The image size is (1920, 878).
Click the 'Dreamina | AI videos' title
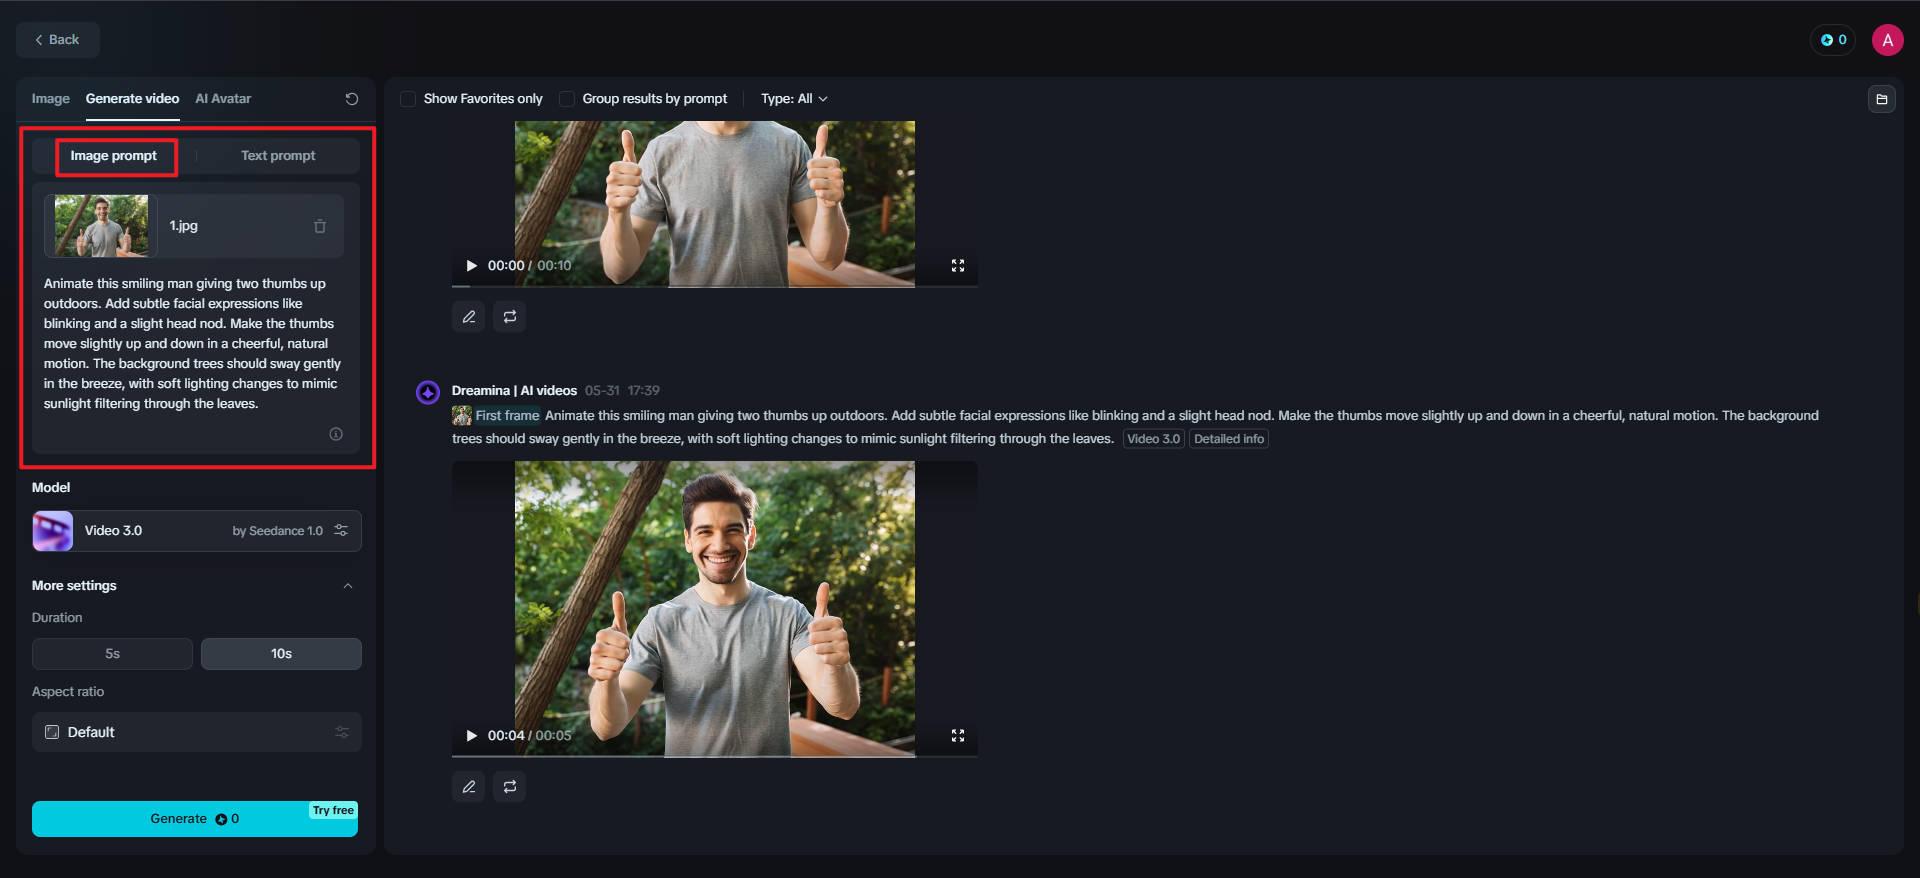click(x=514, y=391)
